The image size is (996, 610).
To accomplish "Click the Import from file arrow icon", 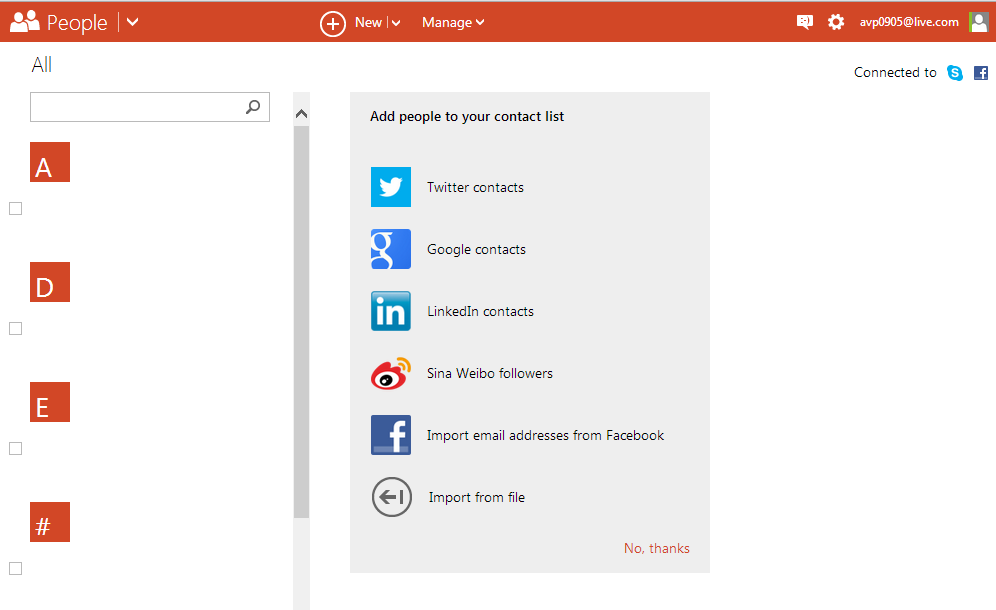I will point(391,497).
